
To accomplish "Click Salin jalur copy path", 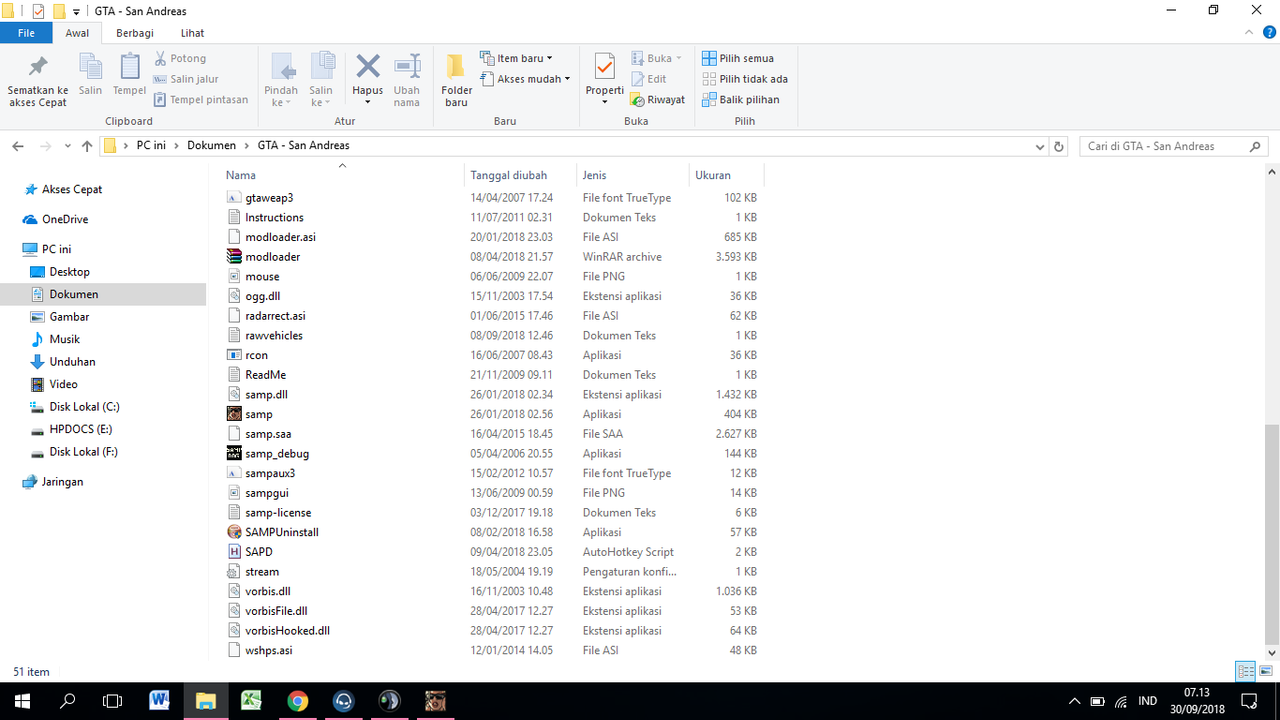I will (186, 79).
